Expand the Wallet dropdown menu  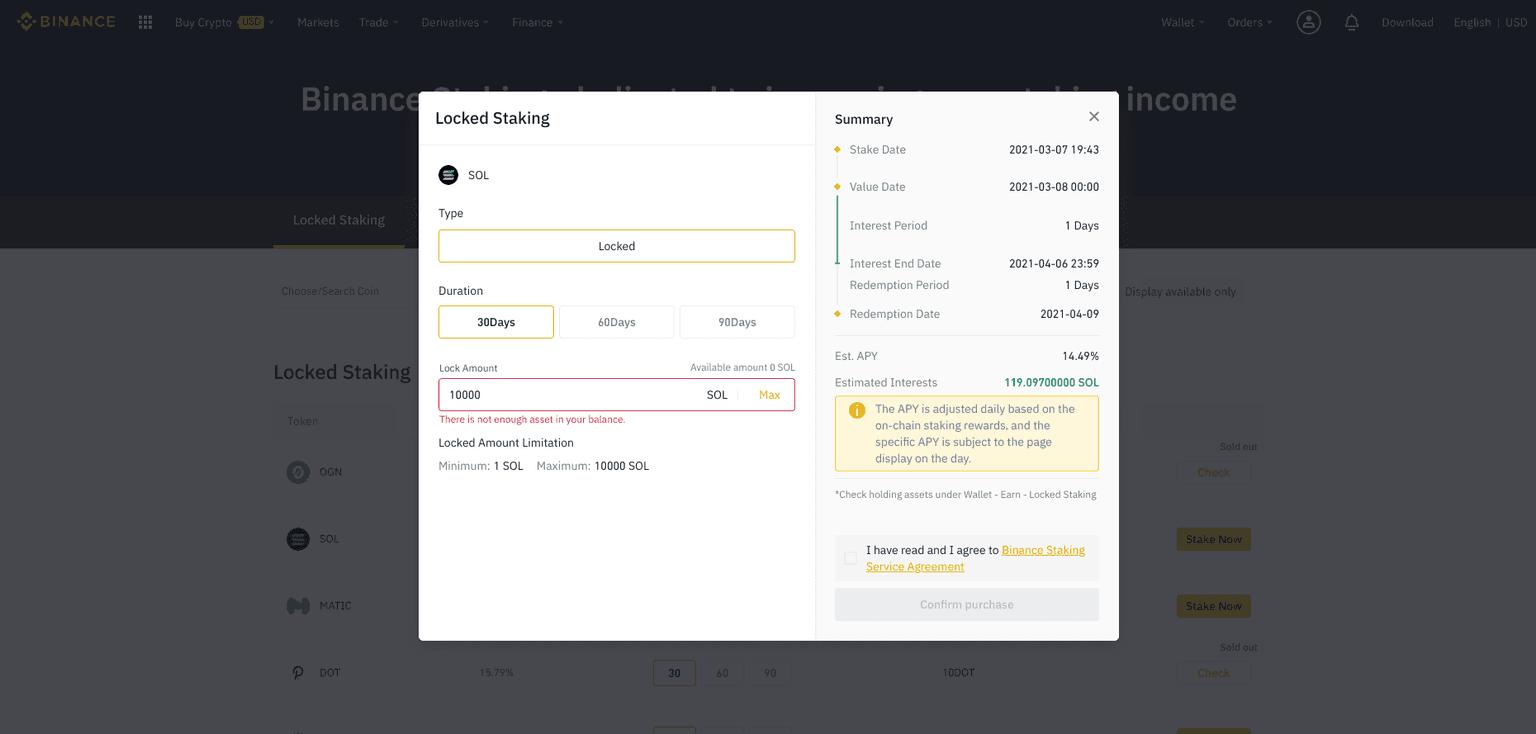[x=1183, y=22]
